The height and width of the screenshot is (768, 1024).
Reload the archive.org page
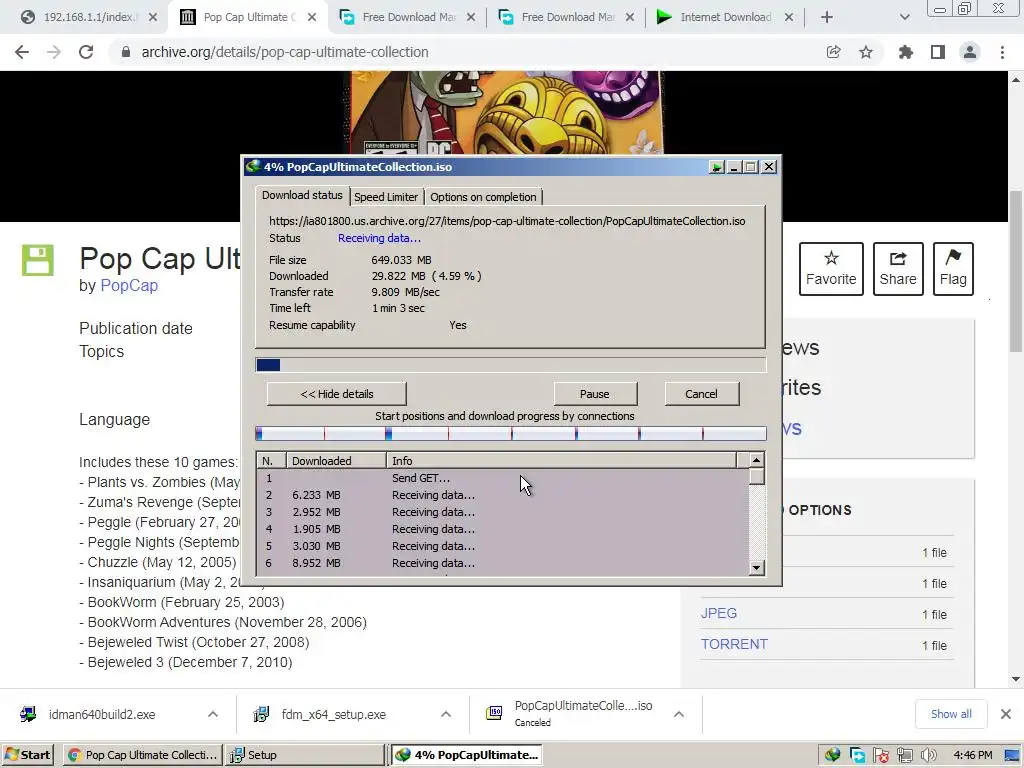pos(86,52)
